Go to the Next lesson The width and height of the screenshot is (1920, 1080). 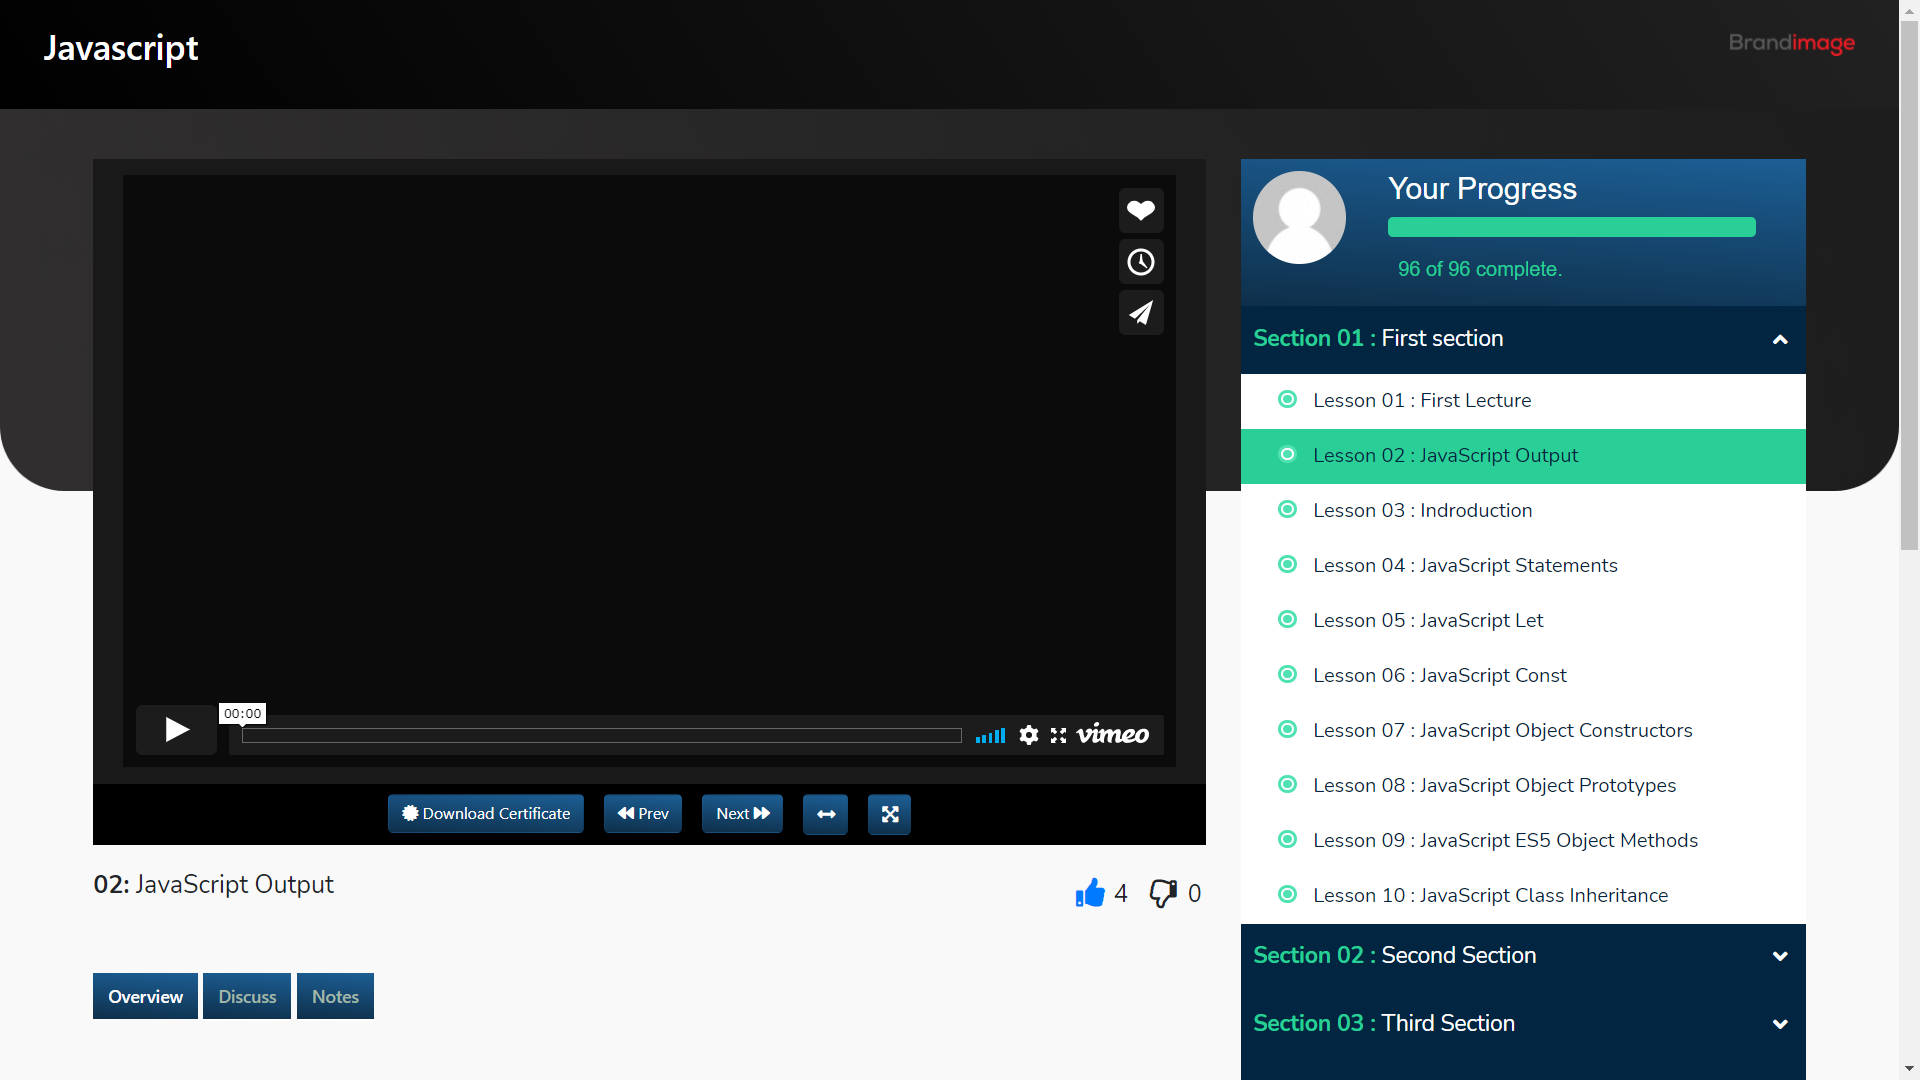click(x=742, y=814)
